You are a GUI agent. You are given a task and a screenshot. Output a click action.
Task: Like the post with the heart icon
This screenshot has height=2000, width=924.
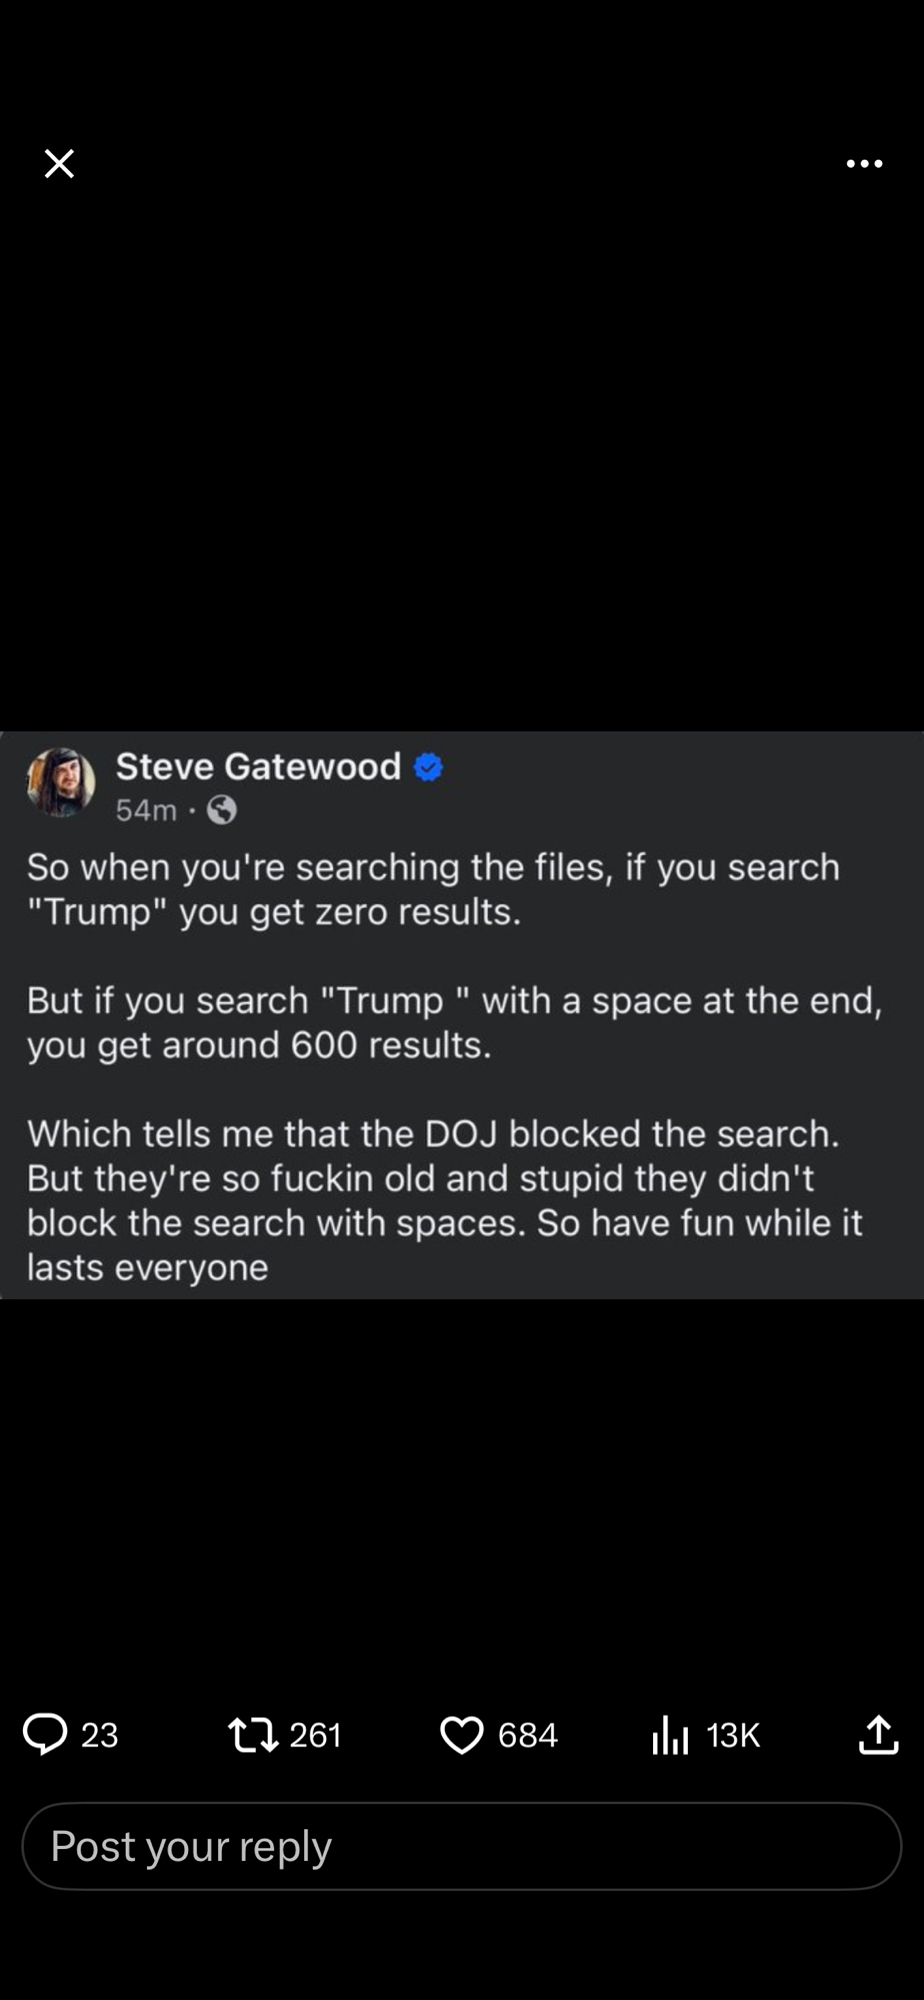(x=461, y=1735)
